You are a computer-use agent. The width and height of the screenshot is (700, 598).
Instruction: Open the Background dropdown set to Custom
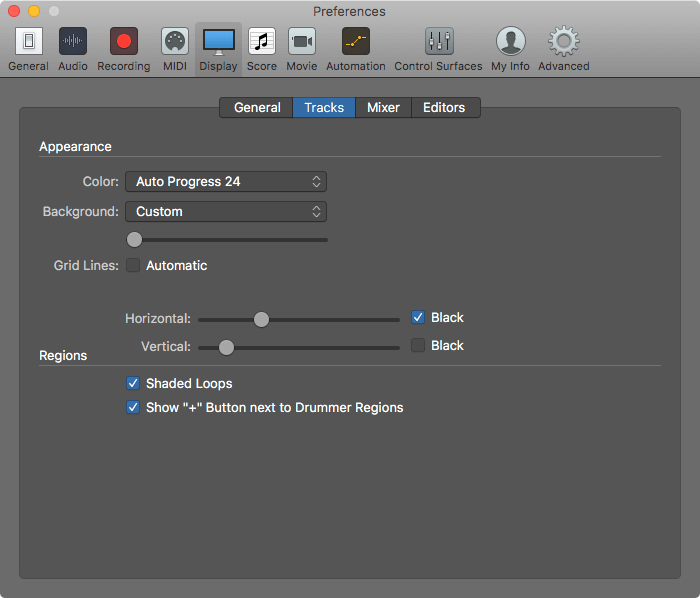pyautogui.click(x=226, y=212)
